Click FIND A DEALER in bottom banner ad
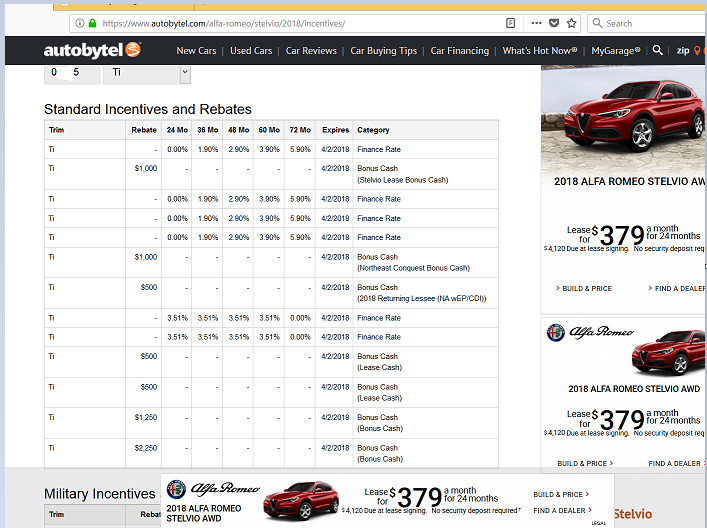Image resolution: width=707 pixels, height=528 pixels. pos(562,510)
